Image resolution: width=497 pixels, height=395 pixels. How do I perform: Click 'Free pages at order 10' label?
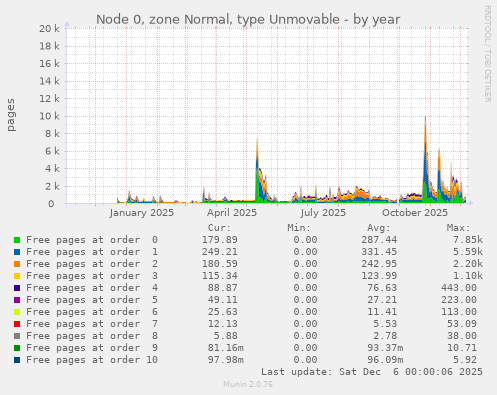tap(92, 360)
